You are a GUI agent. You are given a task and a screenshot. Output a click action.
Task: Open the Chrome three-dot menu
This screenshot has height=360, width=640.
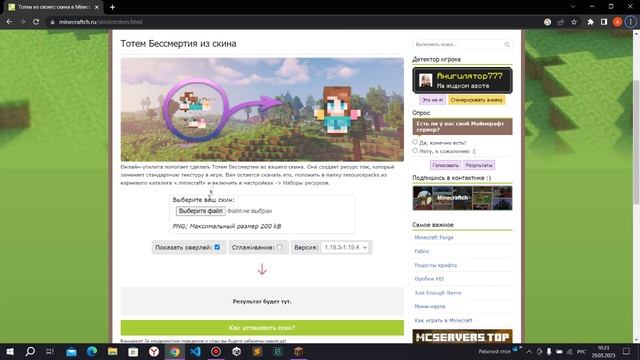[631, 22]
